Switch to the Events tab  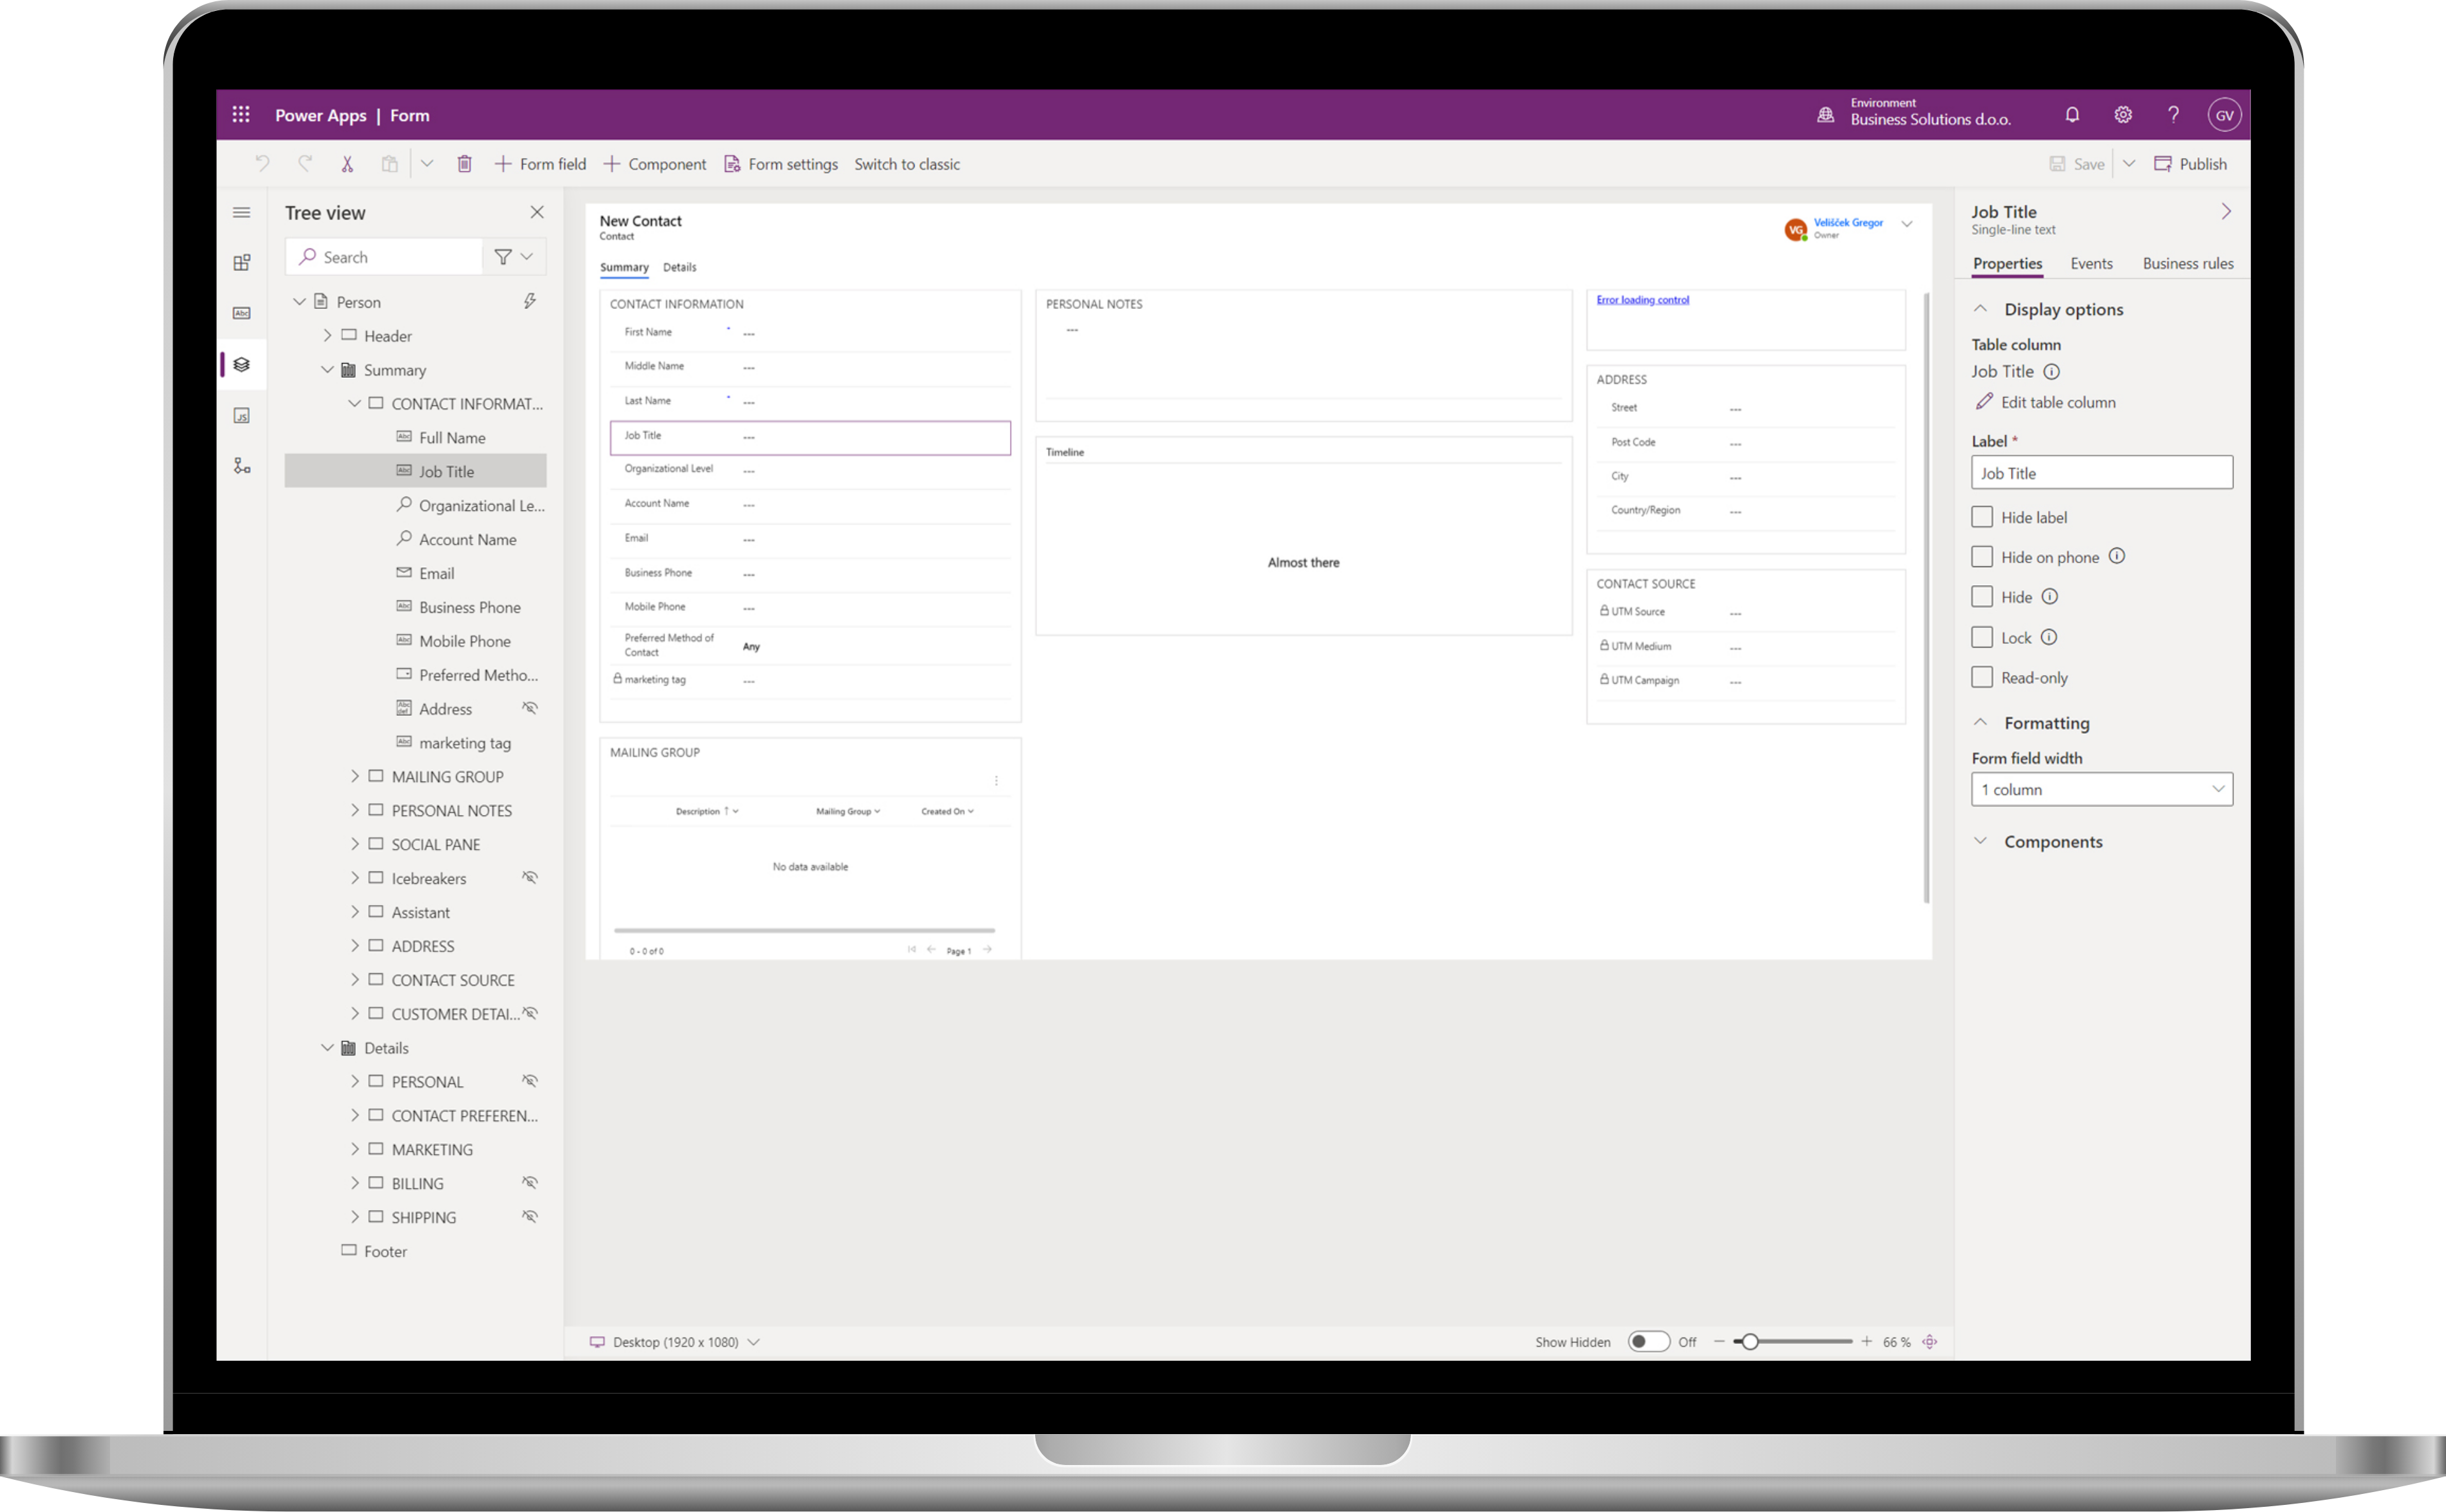2091,263
